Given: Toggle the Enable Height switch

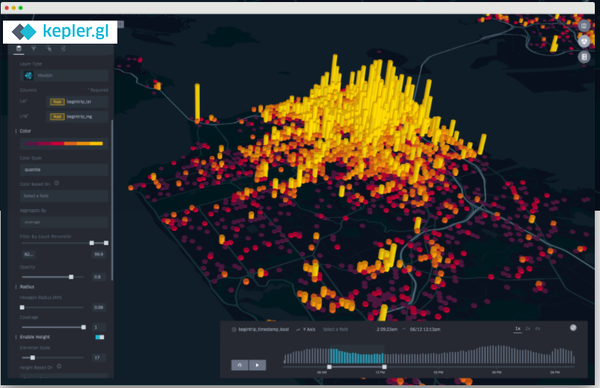Looking at the screenshot, I should pyautogui.click(x=99, y=337).
